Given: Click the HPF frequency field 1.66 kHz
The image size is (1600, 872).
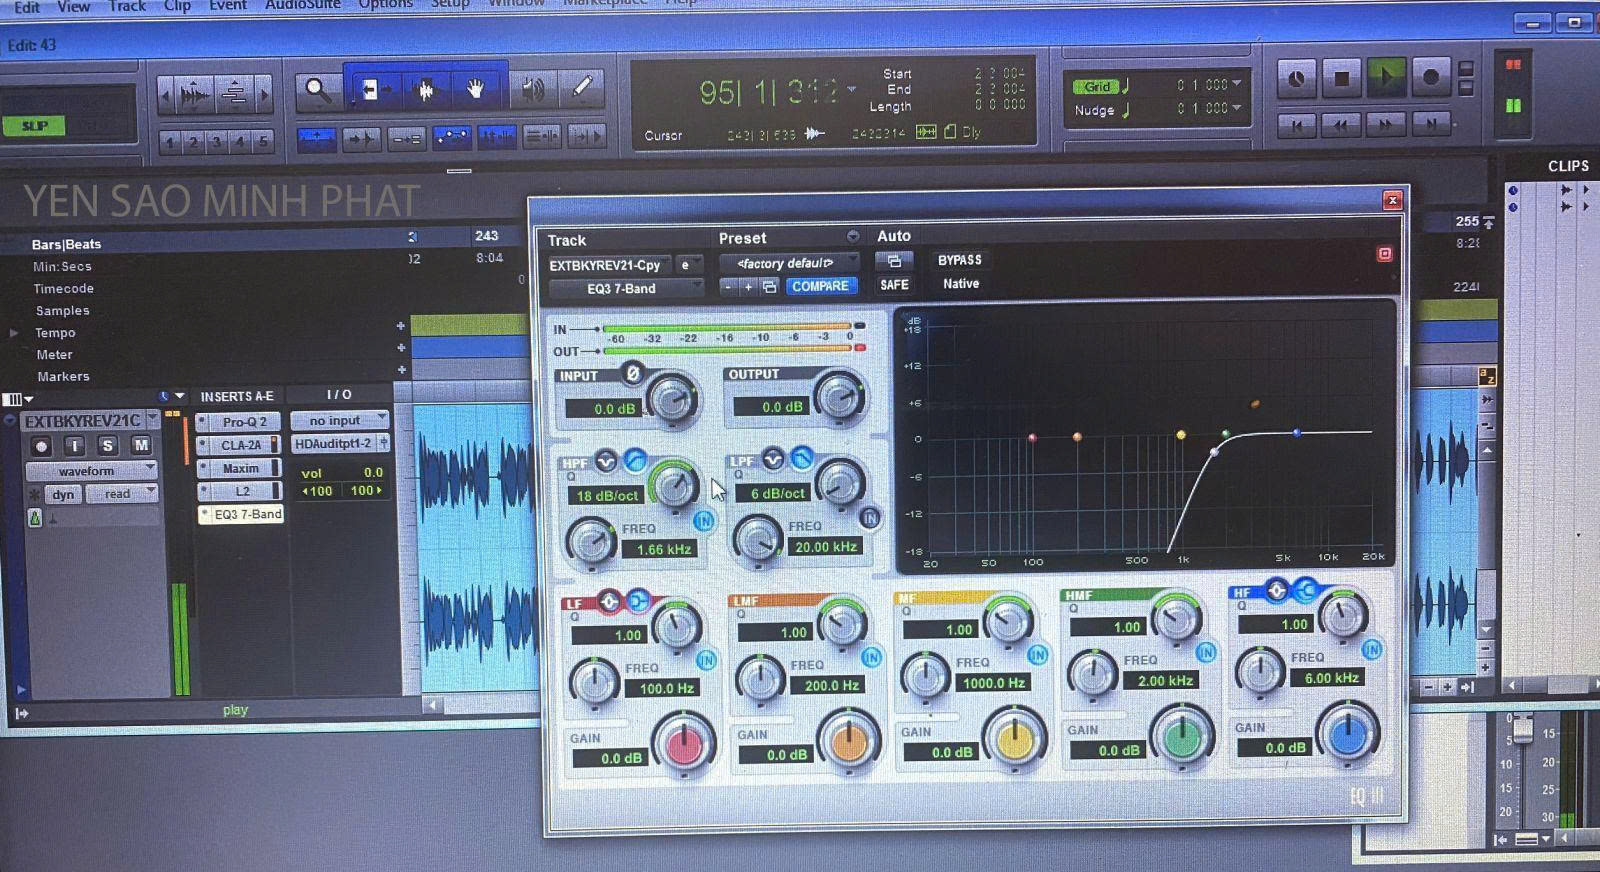Looking at the screenshot, I should point(663,549).
